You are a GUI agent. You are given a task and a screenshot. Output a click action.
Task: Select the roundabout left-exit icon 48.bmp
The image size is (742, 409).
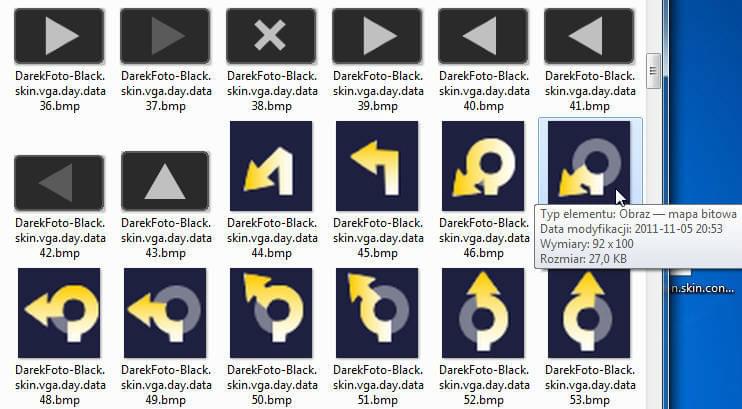point(59,313)
